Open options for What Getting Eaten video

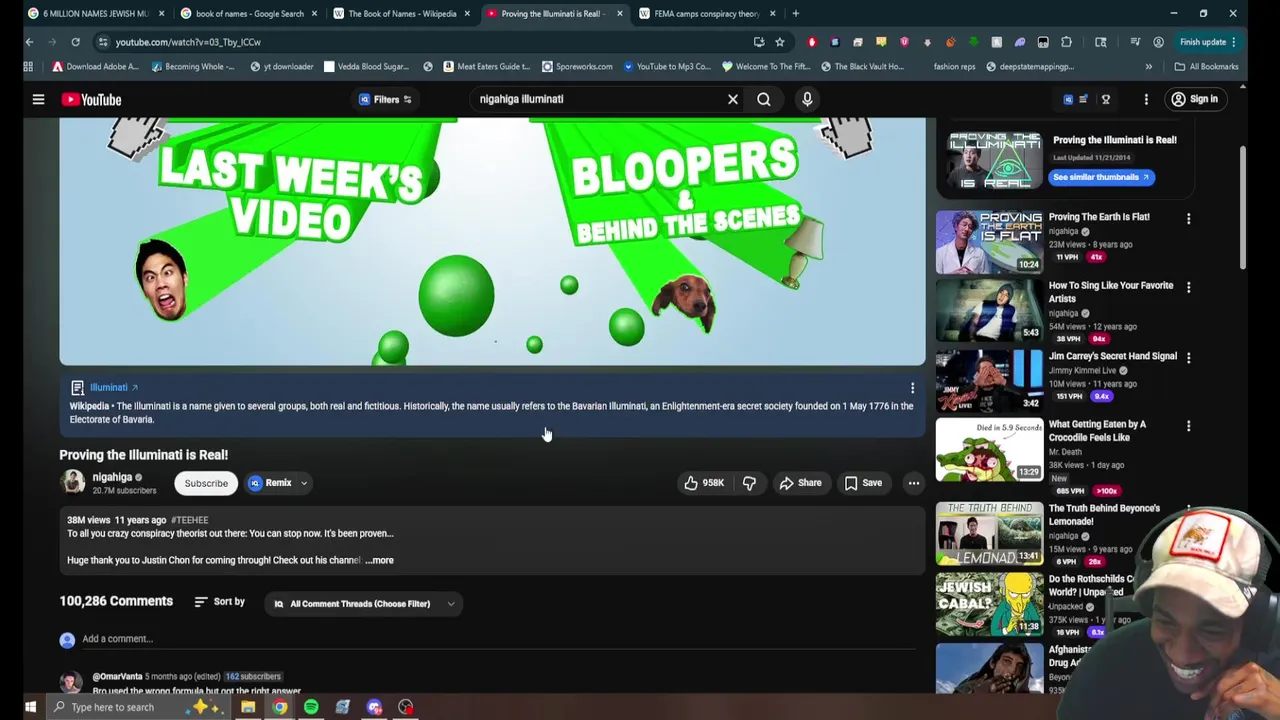(1188, 426)
